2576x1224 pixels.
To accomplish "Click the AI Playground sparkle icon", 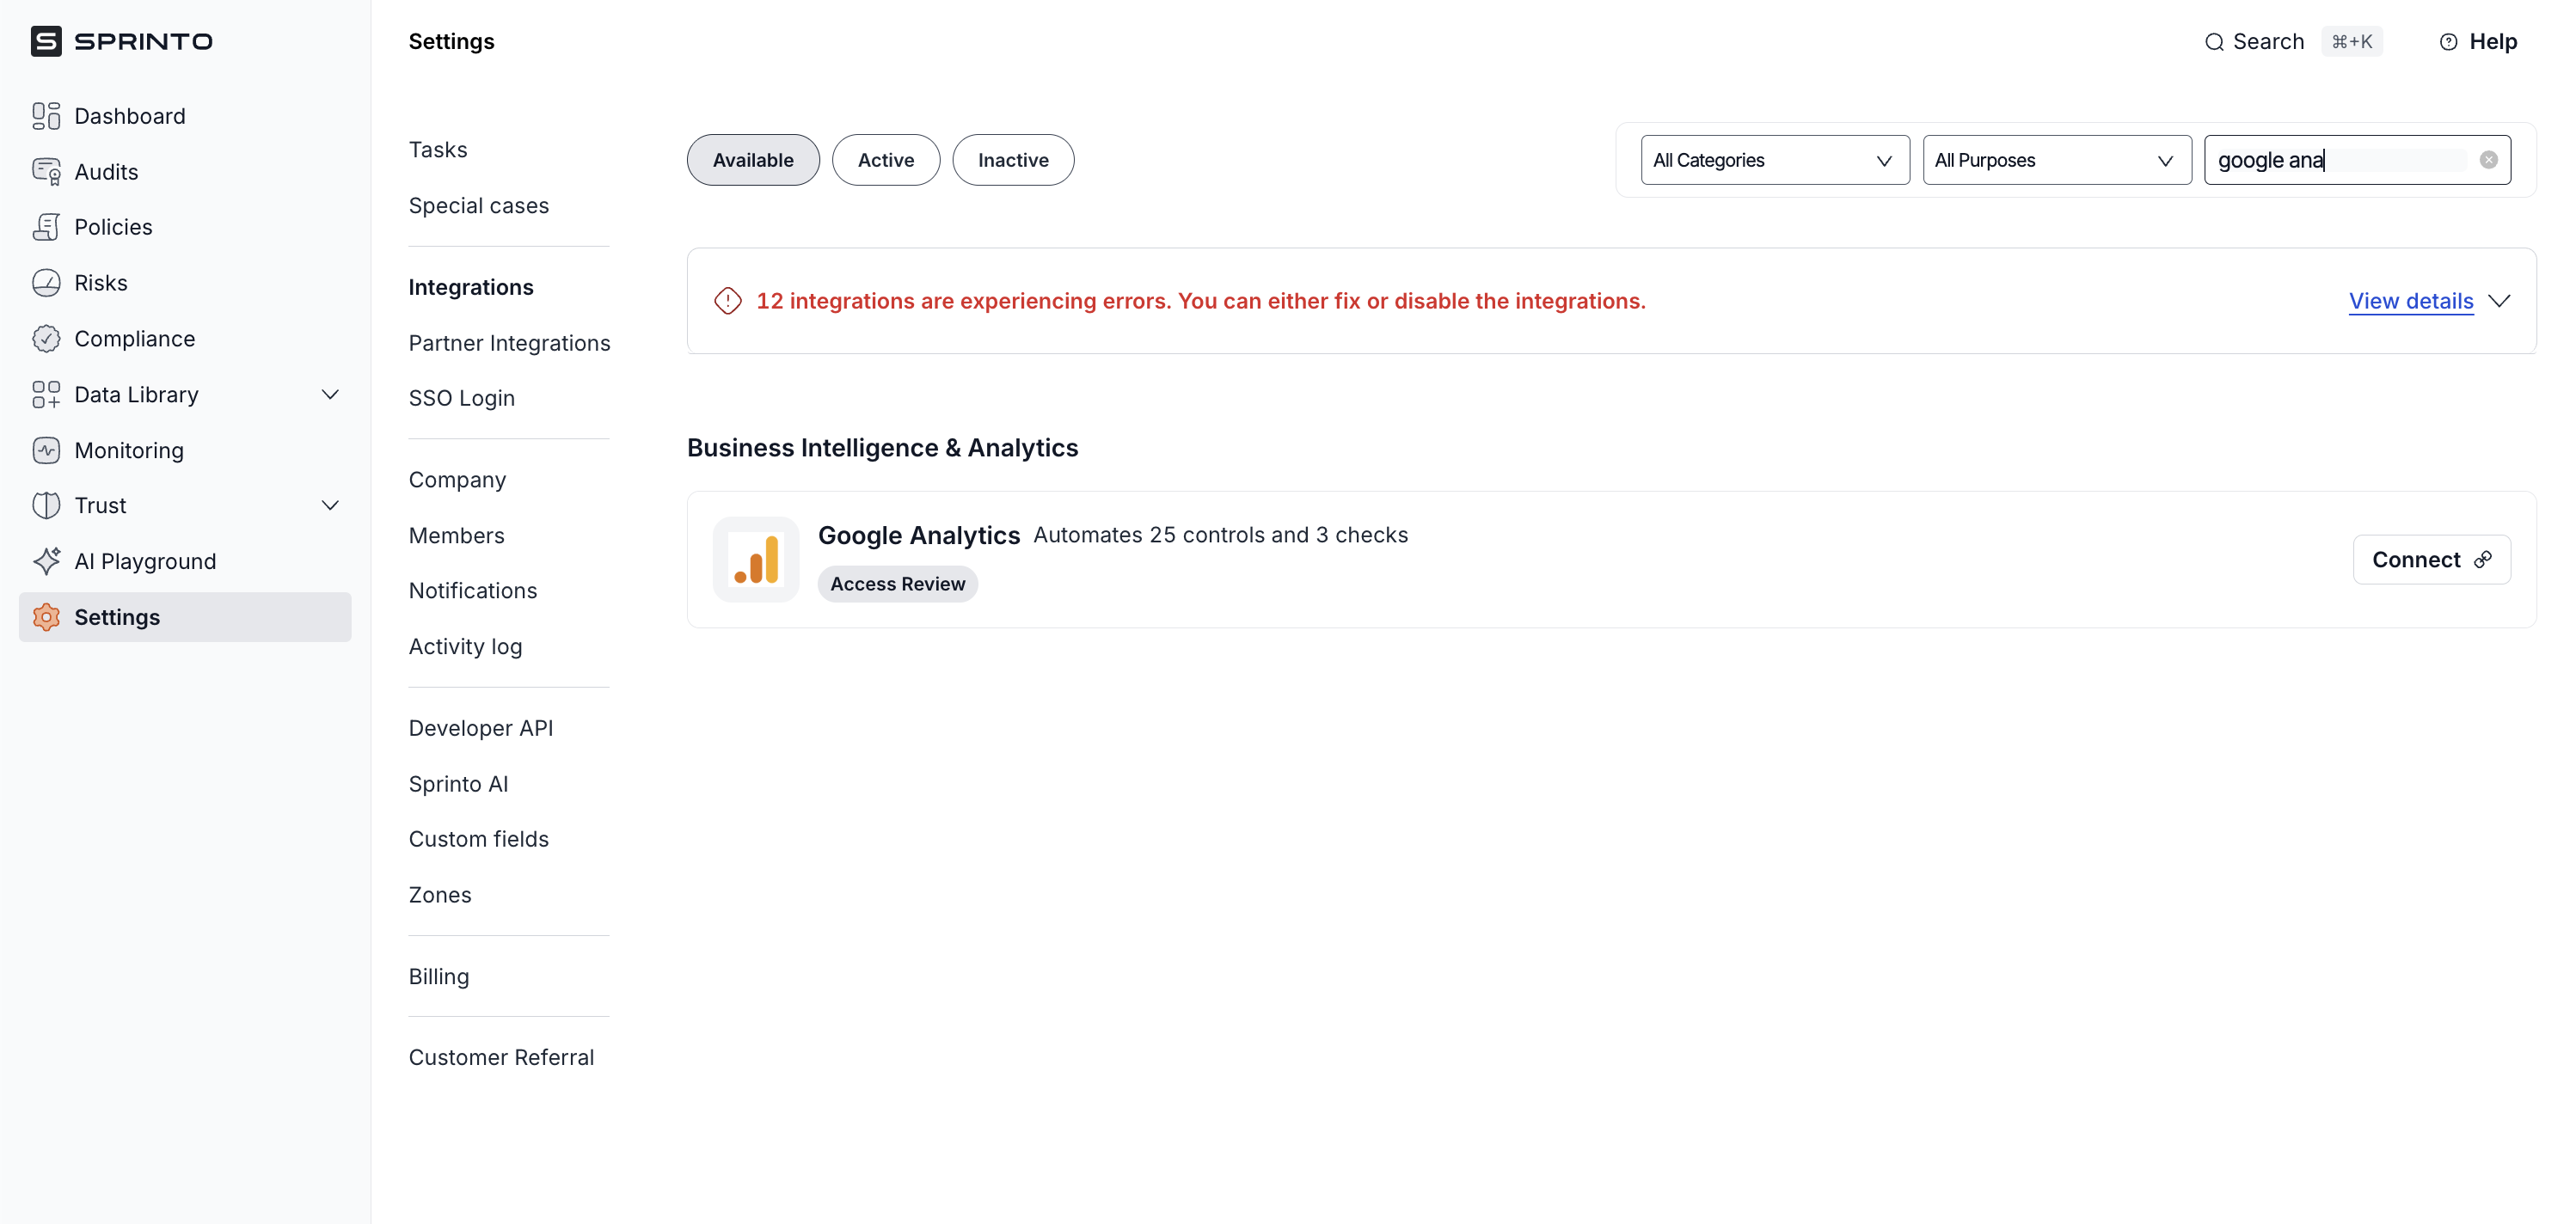I will pos(46,561).
